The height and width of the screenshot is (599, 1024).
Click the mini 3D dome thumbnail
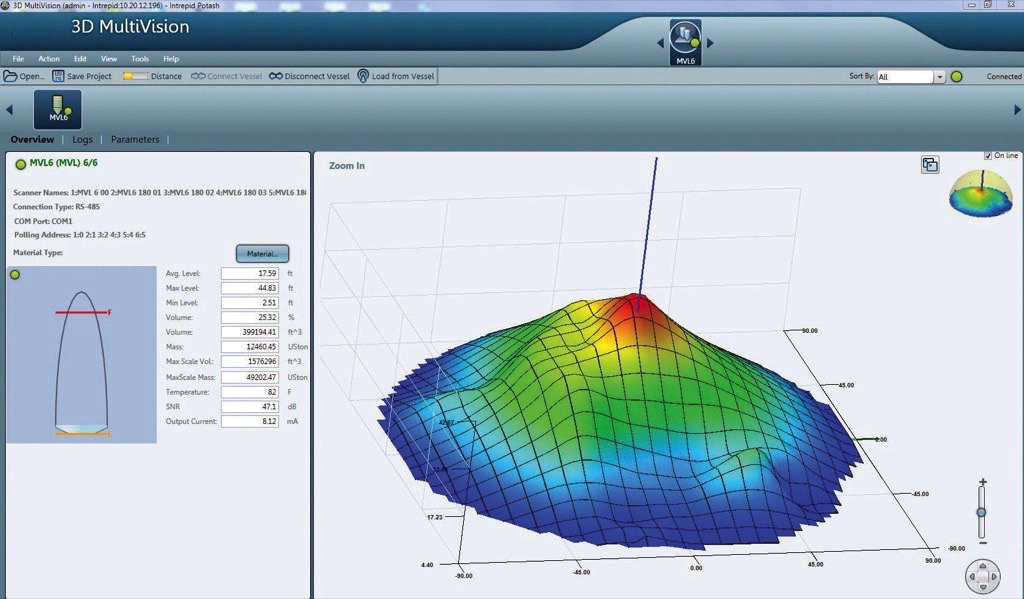[x=980, y=193]
